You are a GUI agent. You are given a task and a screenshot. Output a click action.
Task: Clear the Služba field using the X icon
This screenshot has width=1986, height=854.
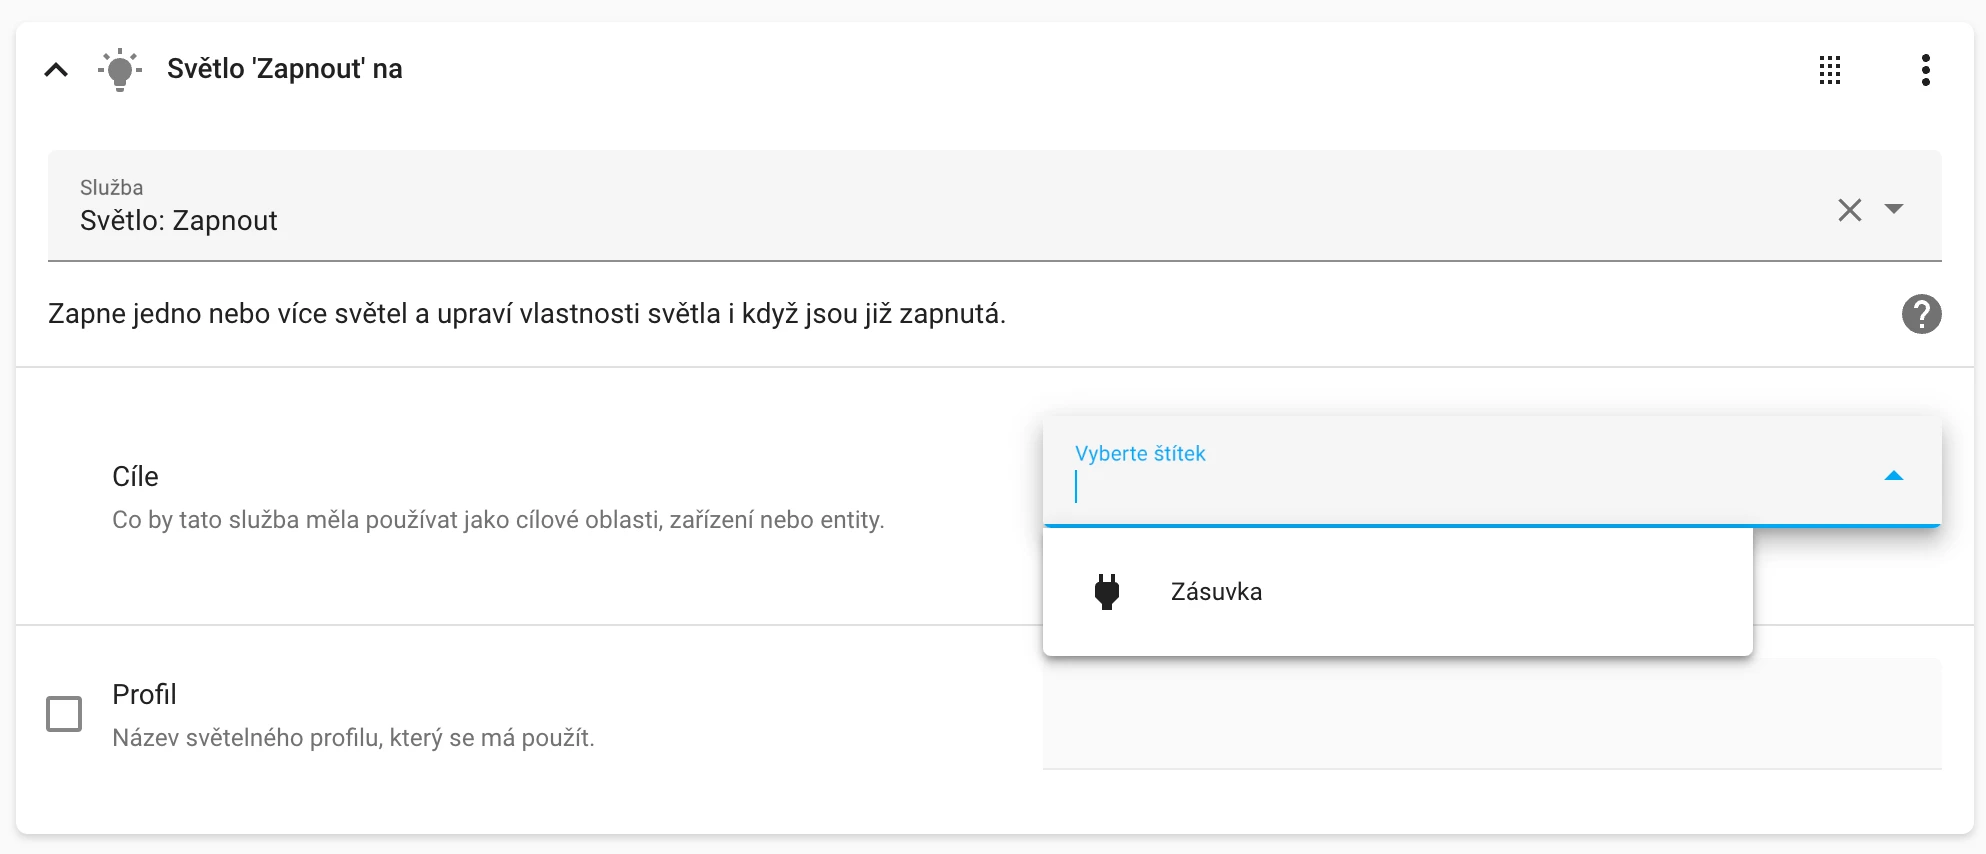point(1849,209)
